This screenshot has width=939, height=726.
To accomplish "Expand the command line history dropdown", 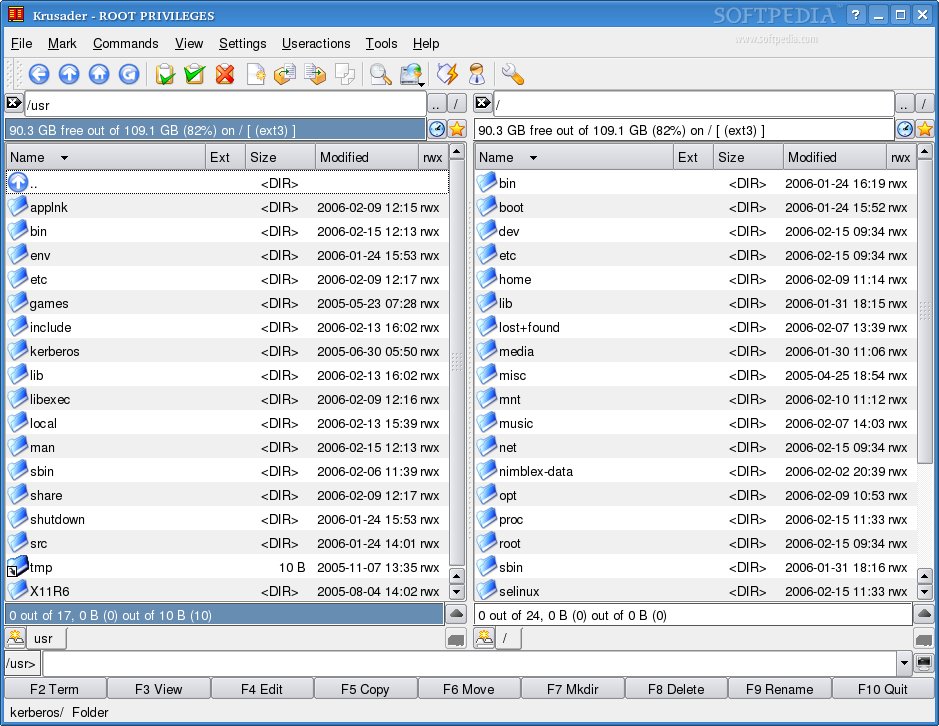I will click(x=904, y=663).
